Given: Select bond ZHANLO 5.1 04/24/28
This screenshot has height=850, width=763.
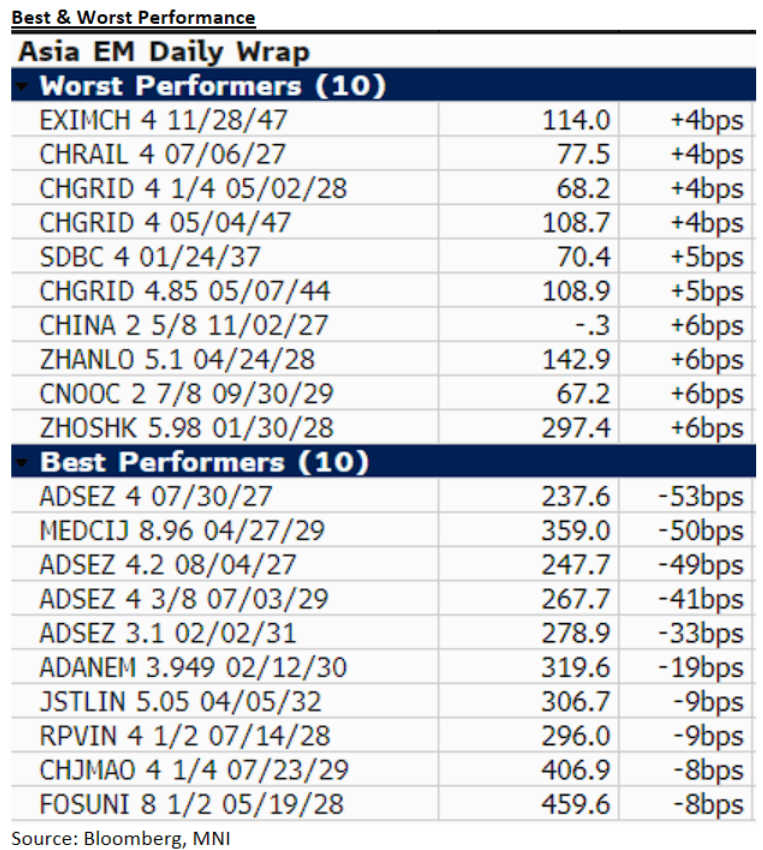Looking at the screenshot, I should (177, 359).
